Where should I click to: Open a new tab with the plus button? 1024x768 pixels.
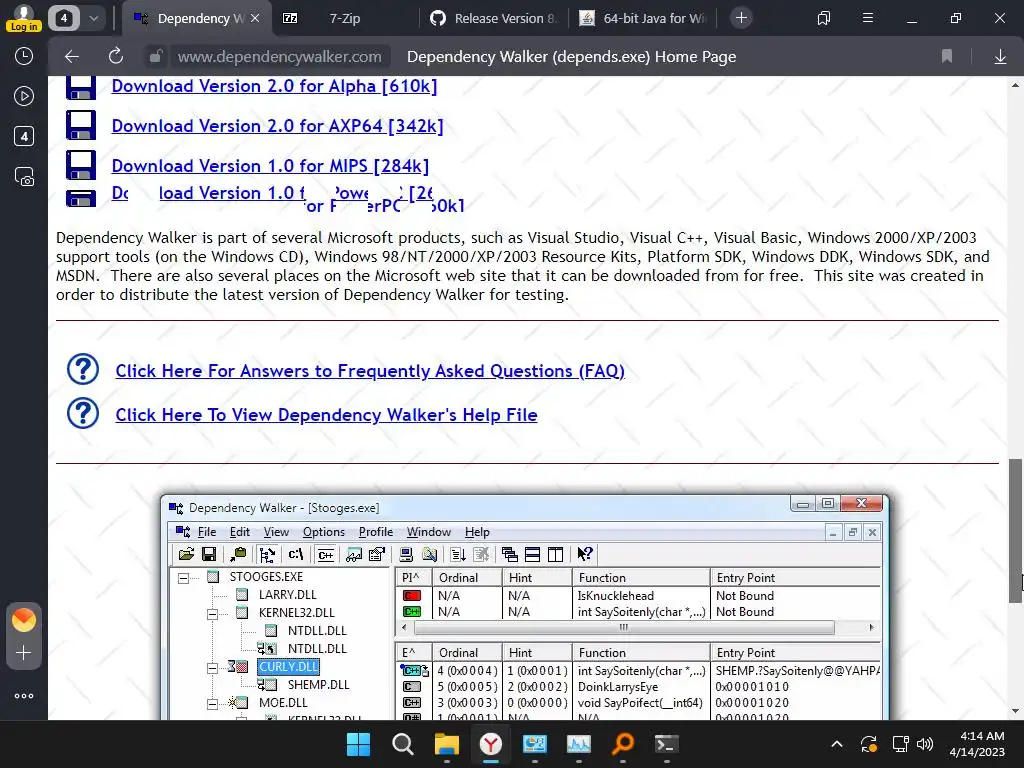pyautogui.click(x=741, y=18)
